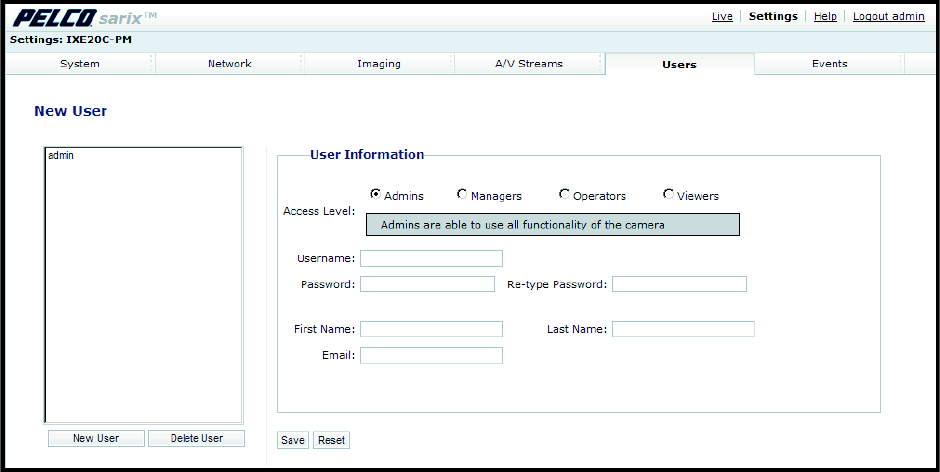
Task: Open the Settings link in the header
Action: 773,17
